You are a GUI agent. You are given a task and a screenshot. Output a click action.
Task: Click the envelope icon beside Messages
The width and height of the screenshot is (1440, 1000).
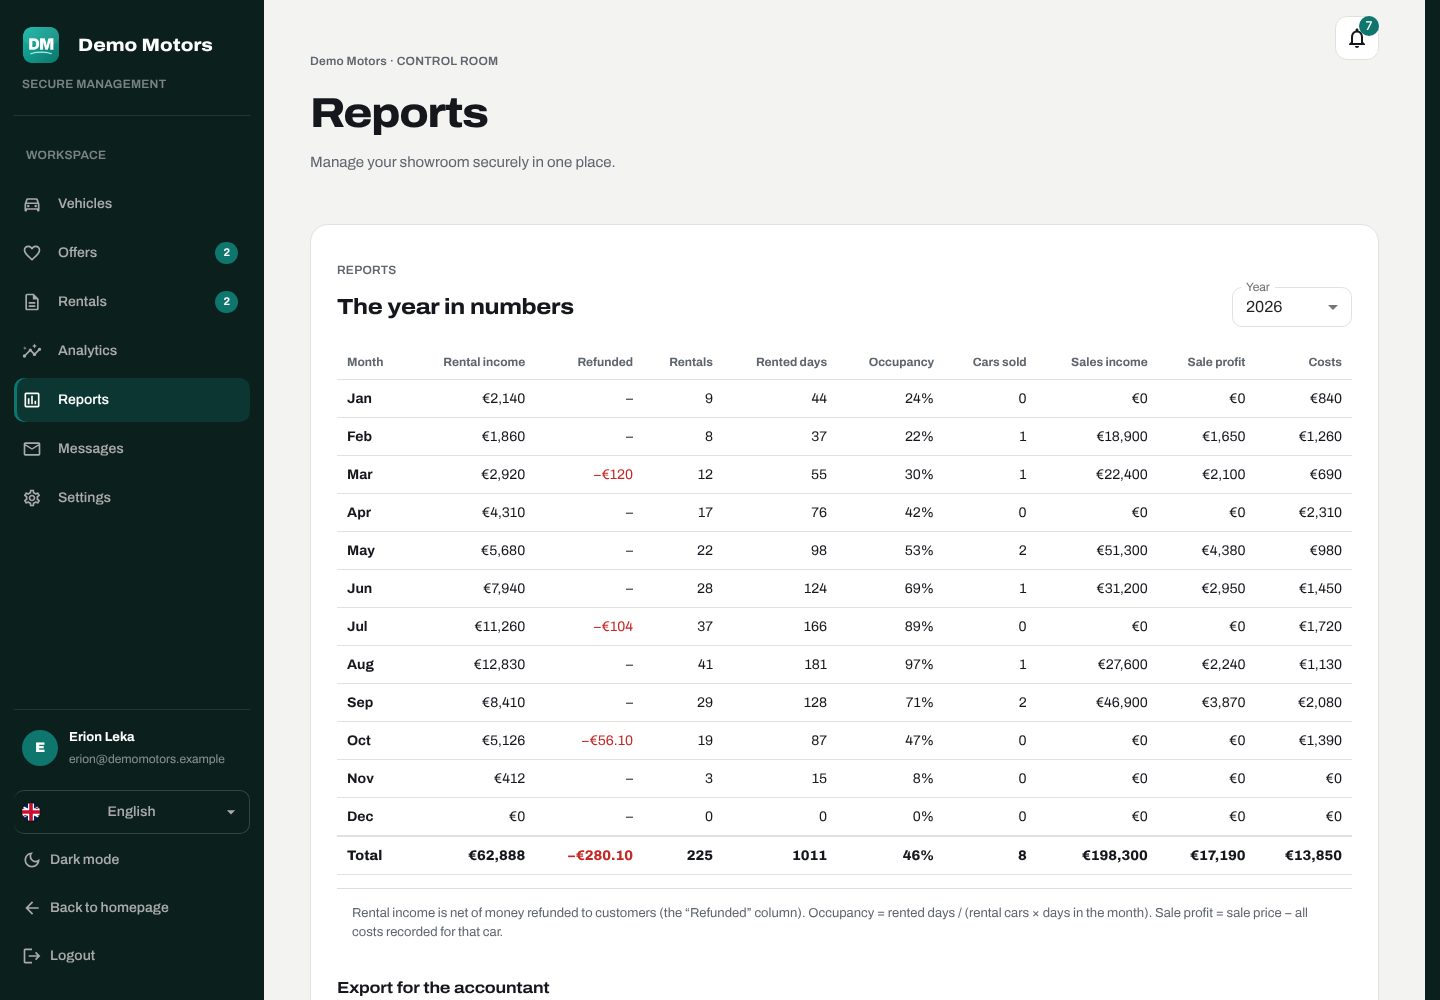32,449
